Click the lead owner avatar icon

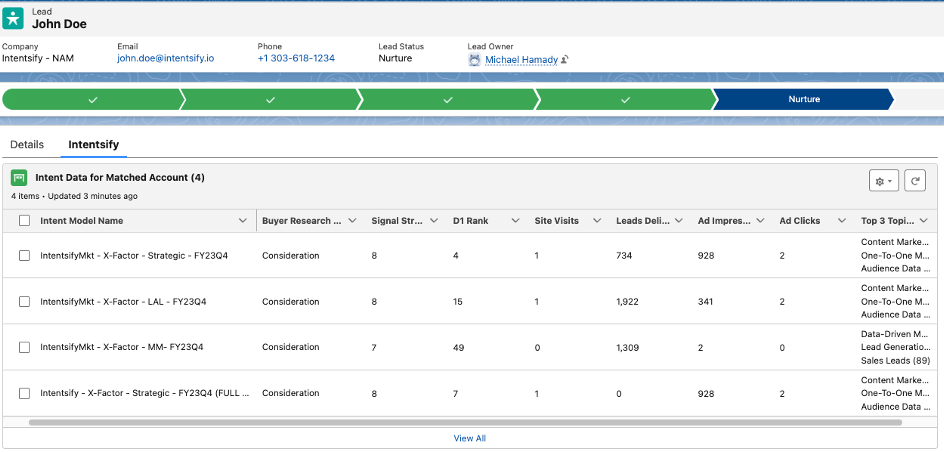click(x=474, y=60)
